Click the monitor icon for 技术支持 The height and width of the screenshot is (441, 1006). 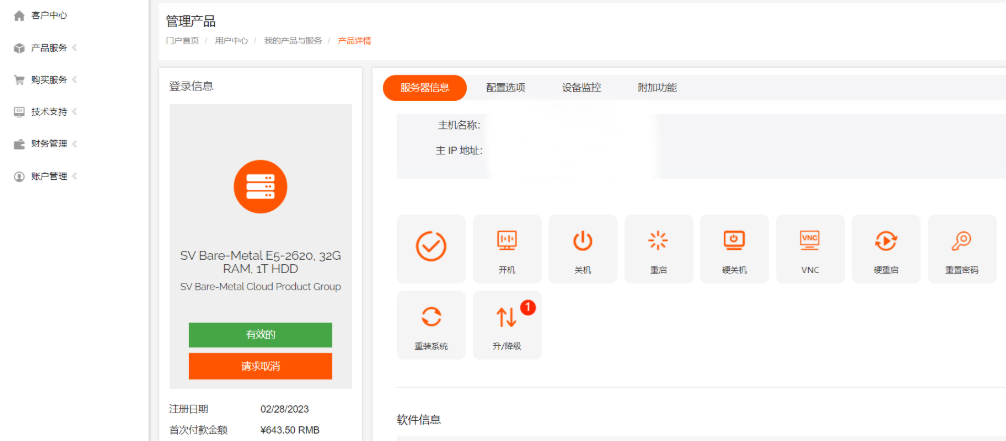click(19, 112)
